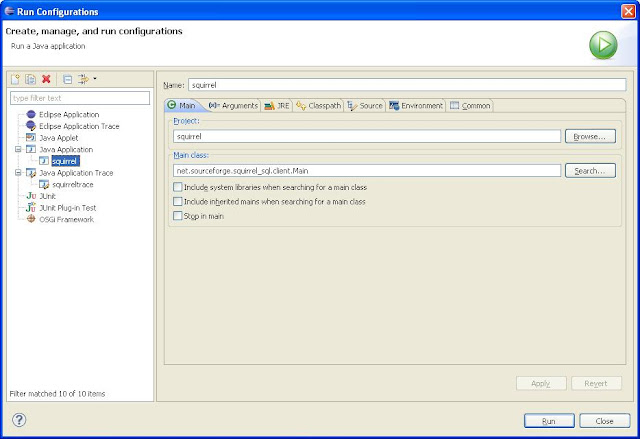Click the JUnit icon in tree

coord(31,196)
